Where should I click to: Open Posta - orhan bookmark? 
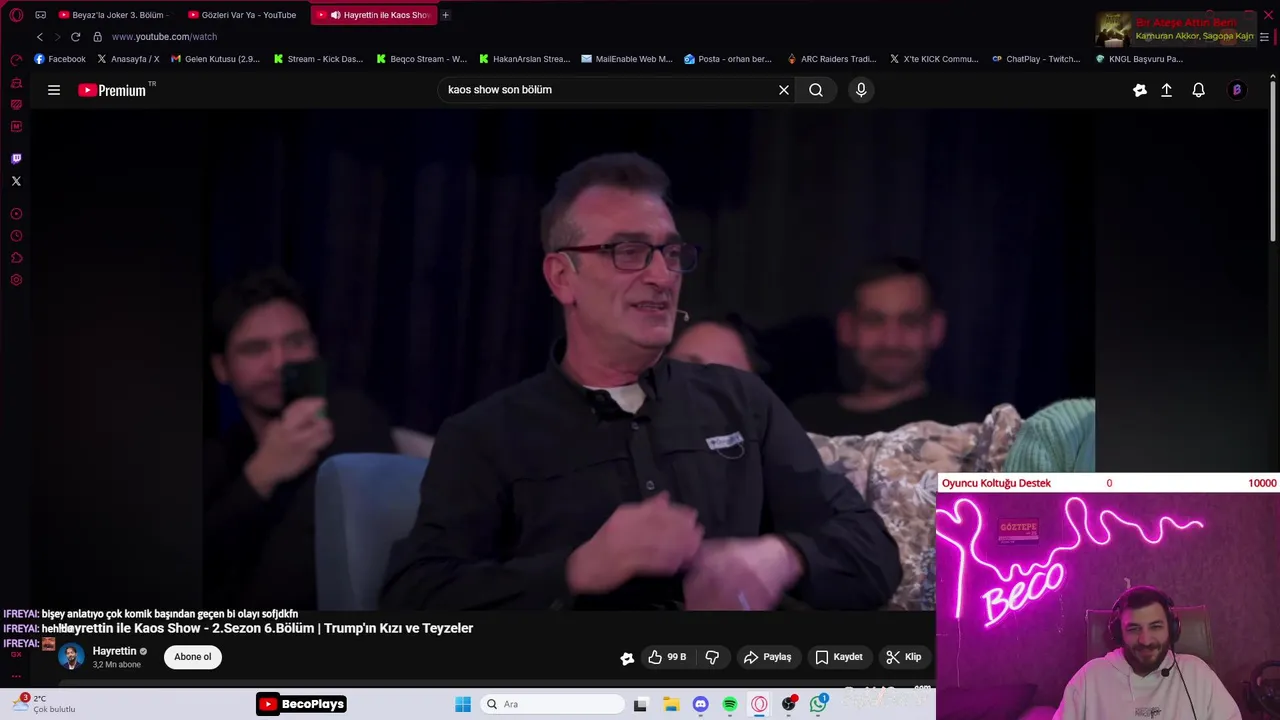coord(728,59)
